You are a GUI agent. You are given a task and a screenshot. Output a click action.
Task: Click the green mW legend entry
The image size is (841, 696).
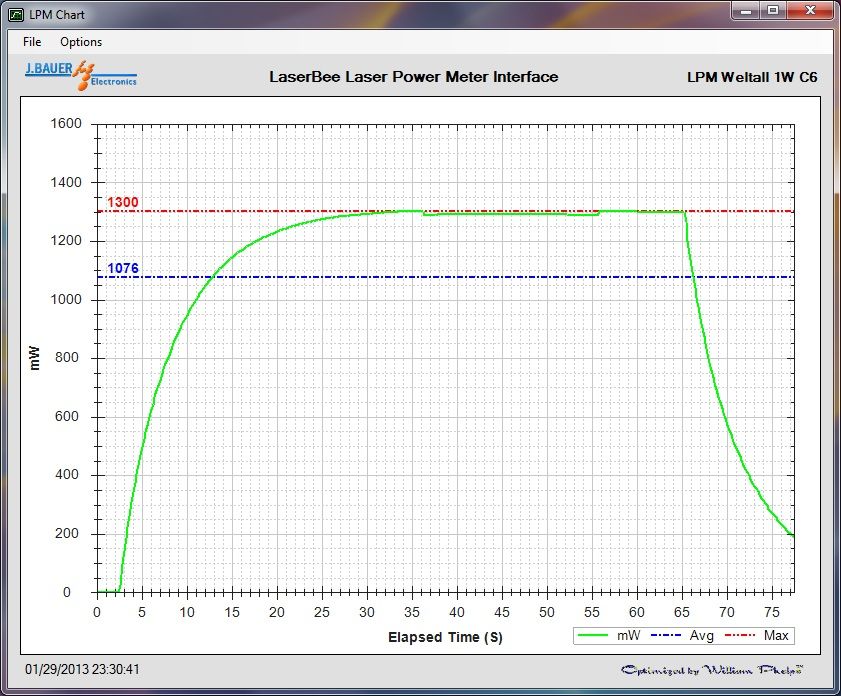click(x=609, y=635)
